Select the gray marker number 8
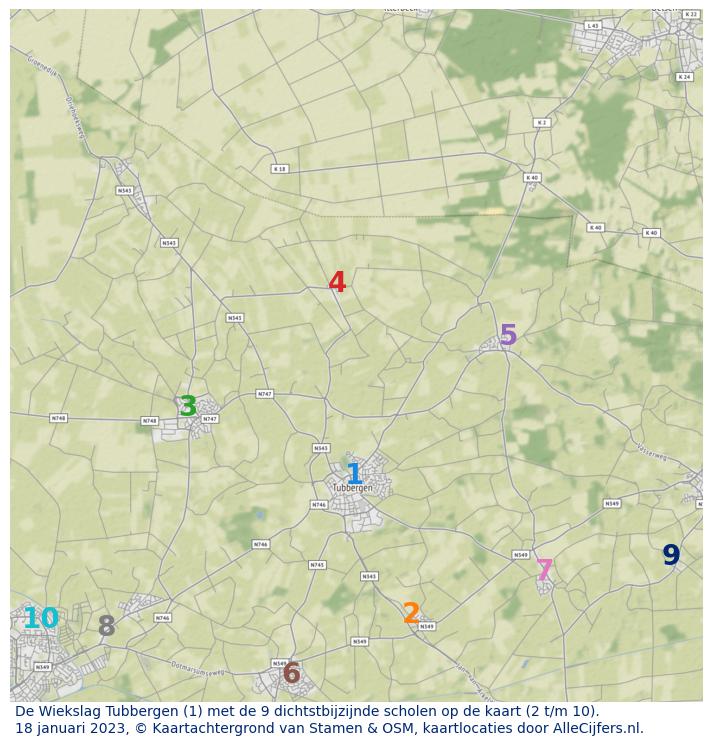 [x=107, y=627]
